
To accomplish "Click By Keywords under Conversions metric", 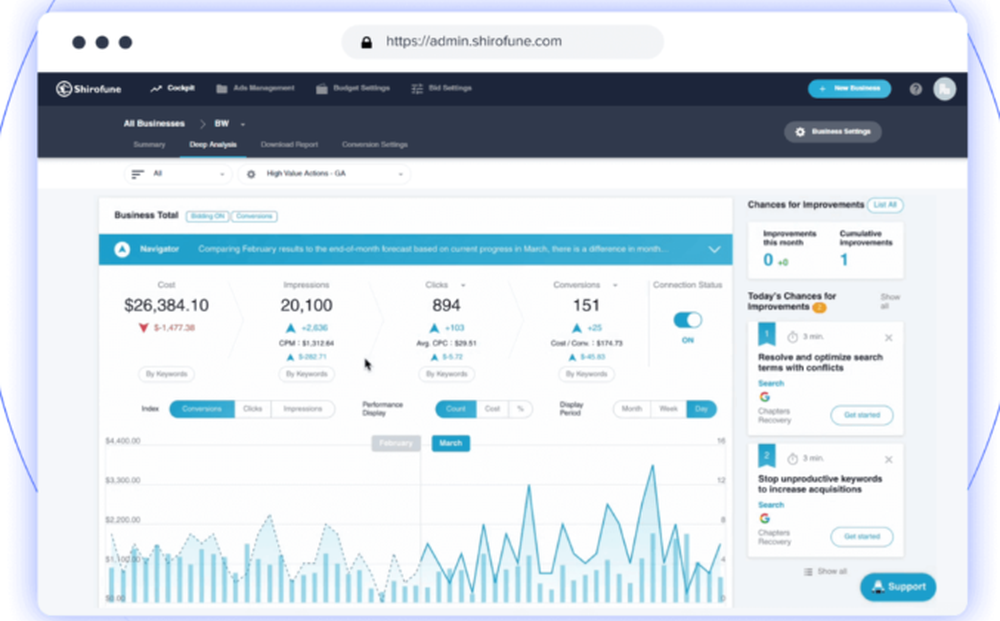I will (x=586, y=374).
